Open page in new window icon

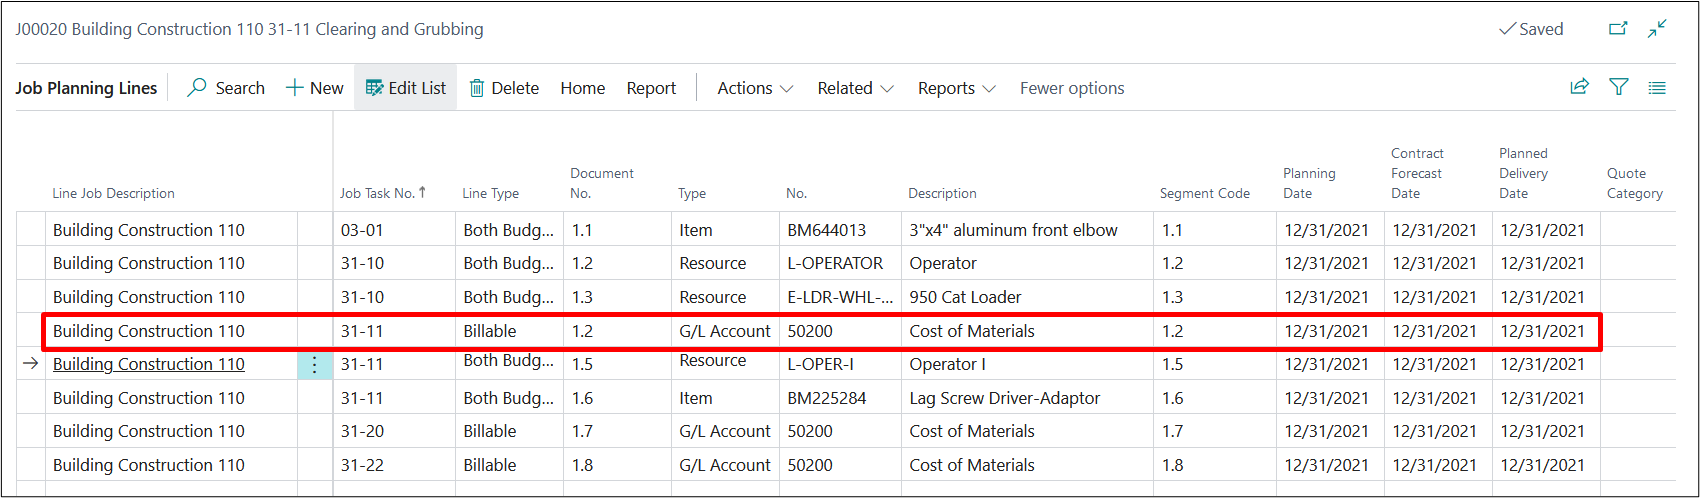click(1617, 29)
